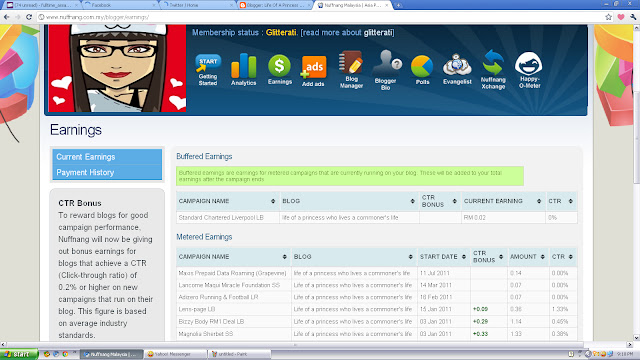
Task: Bookmark page with the star icon
Action: pos(608,17)
